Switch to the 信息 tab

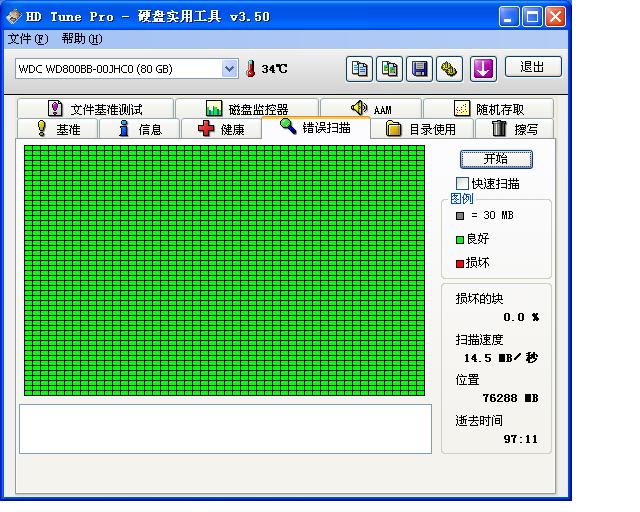click(140, 129)
